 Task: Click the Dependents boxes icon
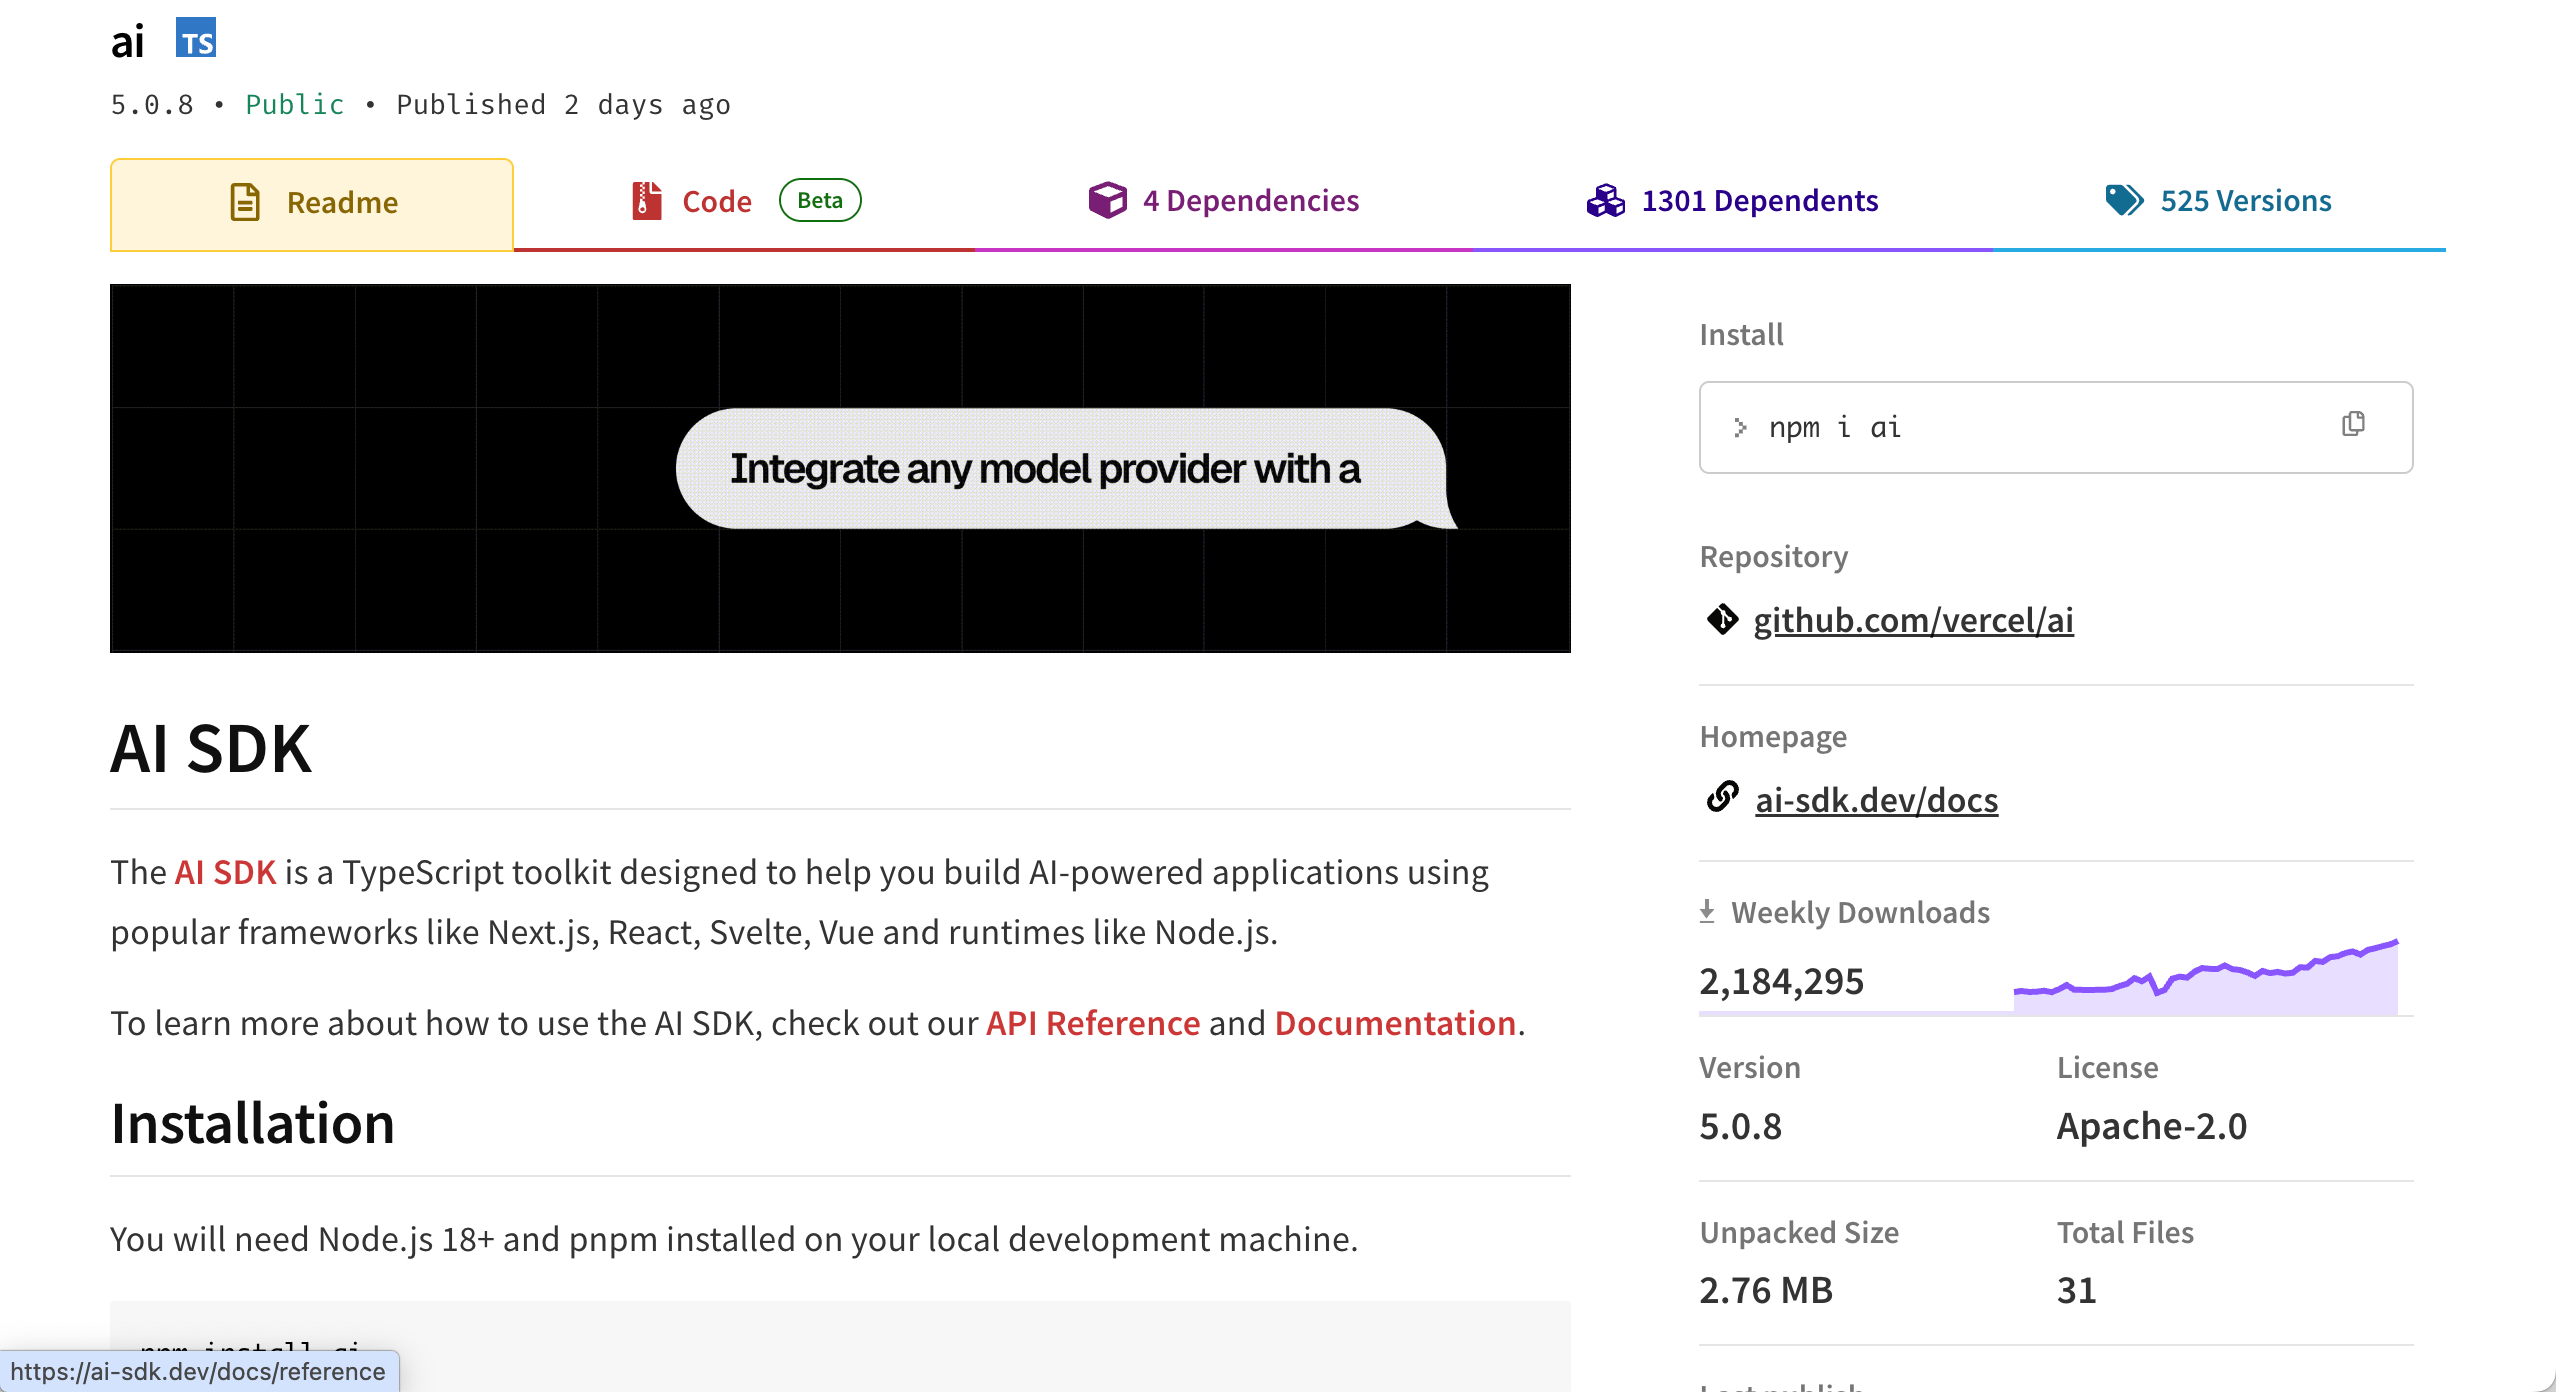[x=1606, y=200]
